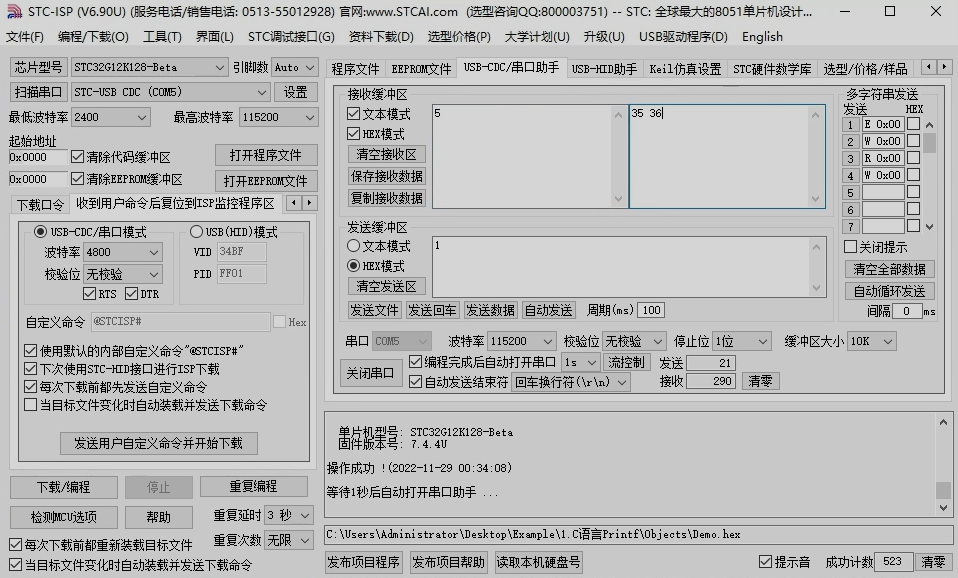Uncheck 自动发送结束符 option
The width and height of the screenshot is (958, 578).
(x=416, y=382)
